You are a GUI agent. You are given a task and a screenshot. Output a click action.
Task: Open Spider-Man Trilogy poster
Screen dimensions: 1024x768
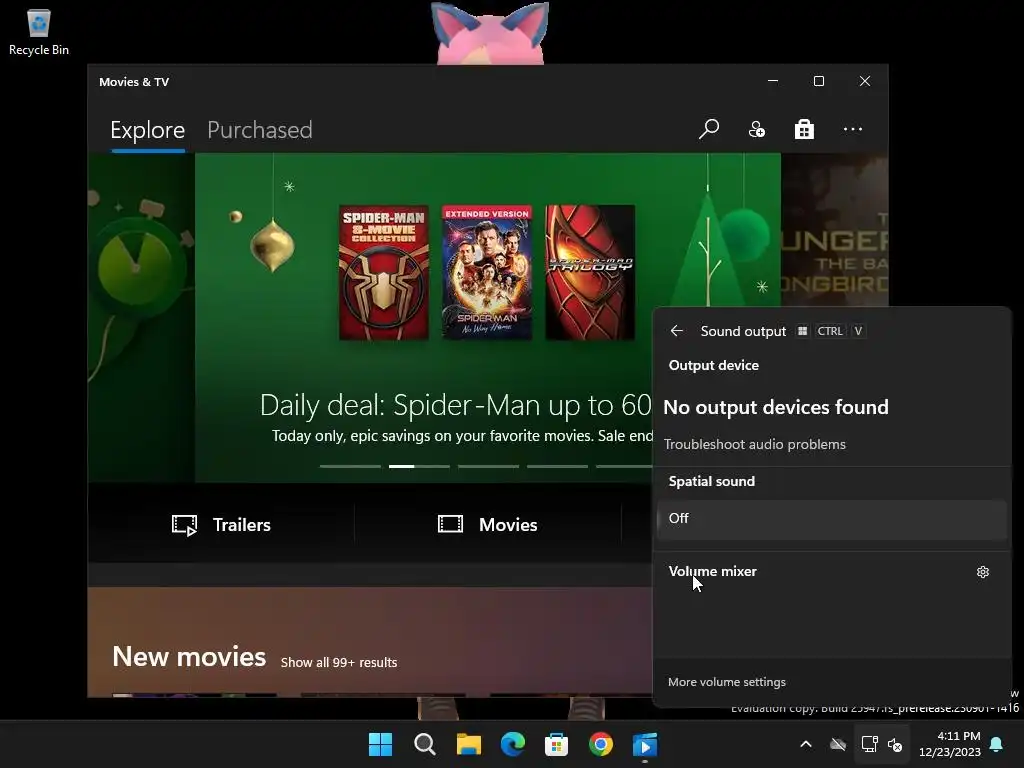pos(590,272)
